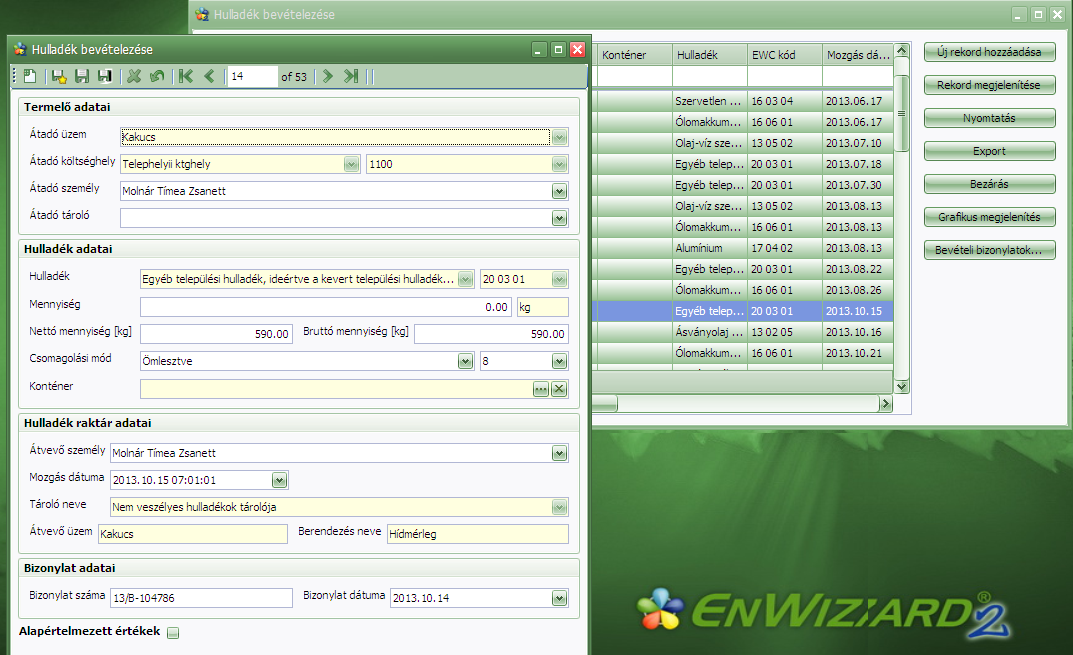Screen dimensions: 1073x655
Task: Click the Rekord megjelenítése button
Action: (x=990, y=85)
